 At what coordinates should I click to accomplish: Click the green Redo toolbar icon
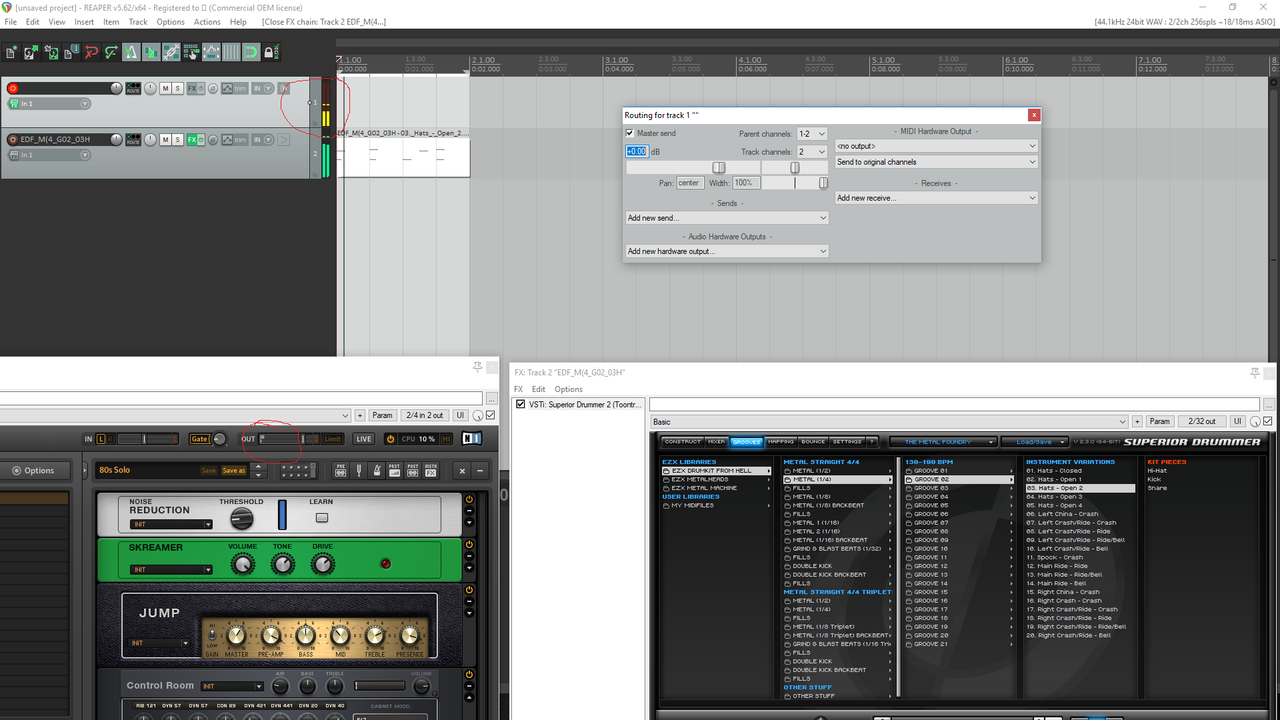pos(111,52)
